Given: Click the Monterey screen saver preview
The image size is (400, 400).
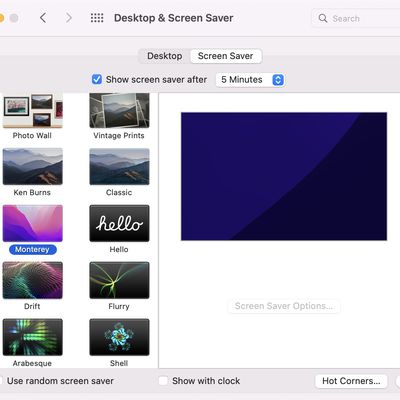Looking at the screenshot, I should coord(284,176).
